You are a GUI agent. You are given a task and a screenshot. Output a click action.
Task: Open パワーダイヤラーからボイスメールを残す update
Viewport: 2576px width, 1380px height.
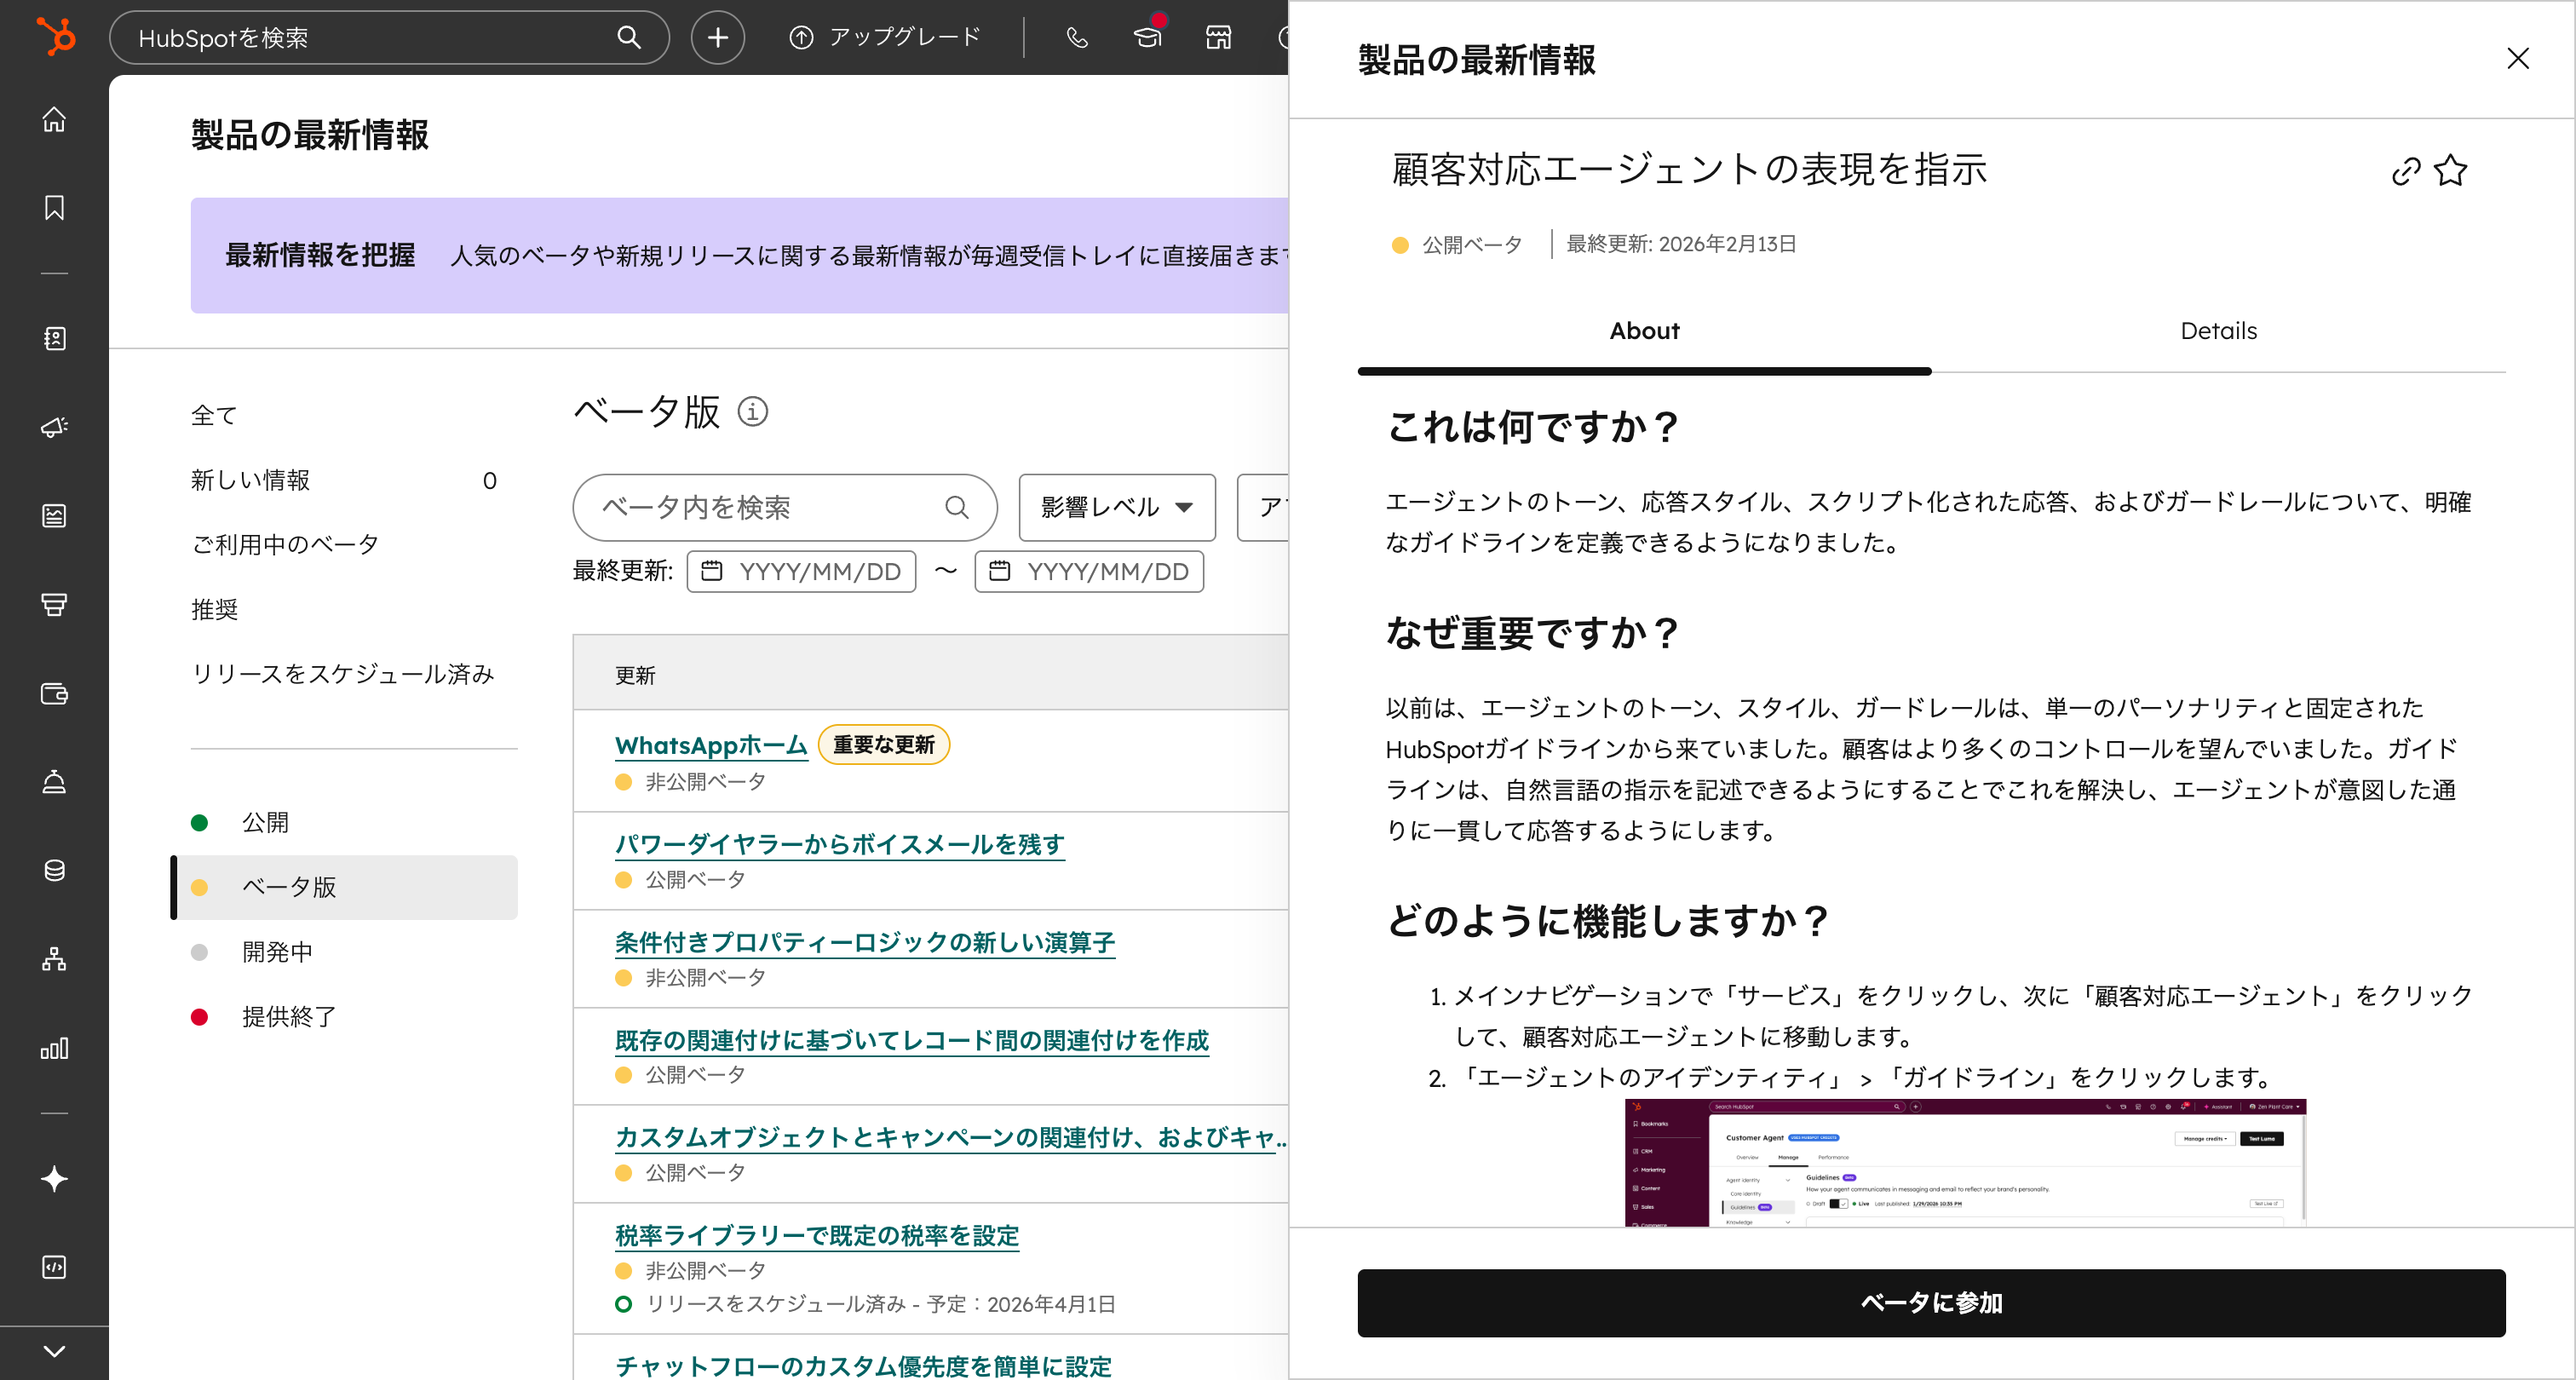[839, 844]
